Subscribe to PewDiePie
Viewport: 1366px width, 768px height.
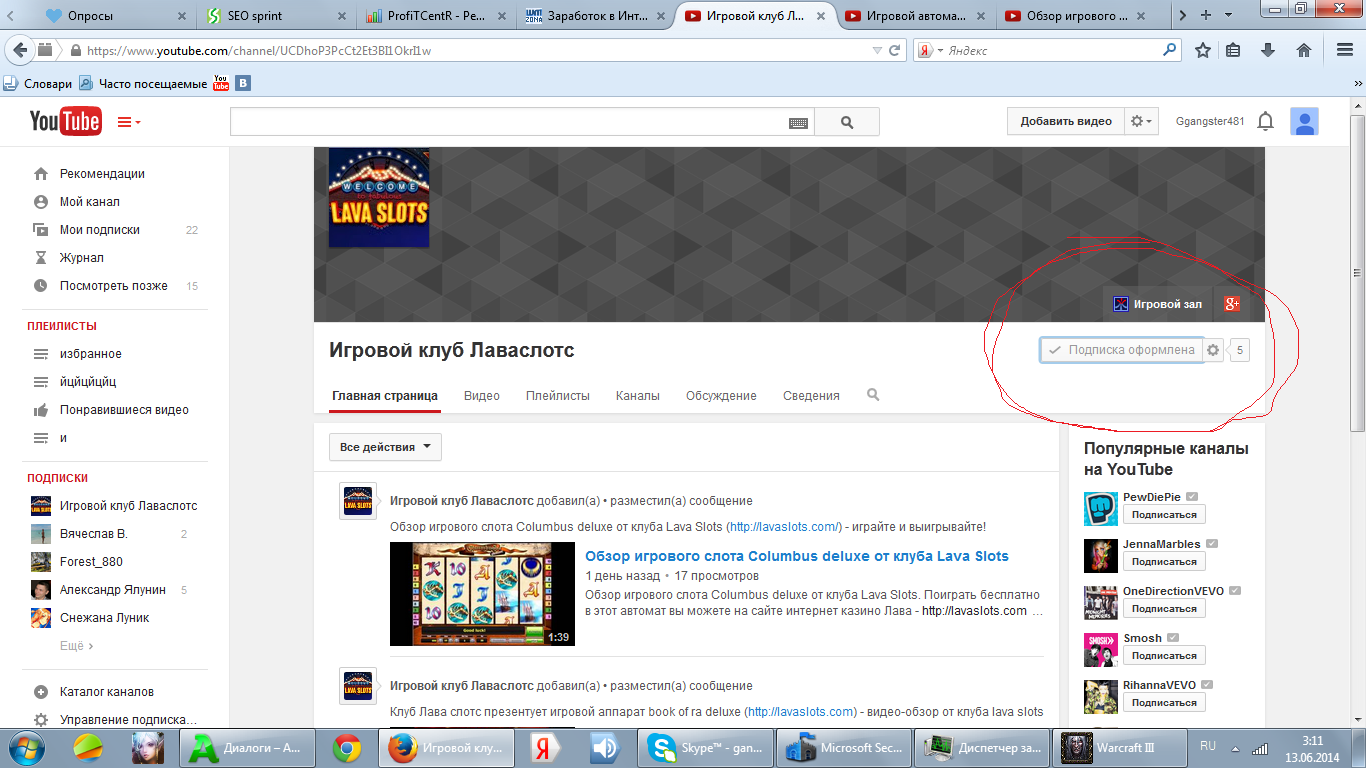tap(1164, 515)
